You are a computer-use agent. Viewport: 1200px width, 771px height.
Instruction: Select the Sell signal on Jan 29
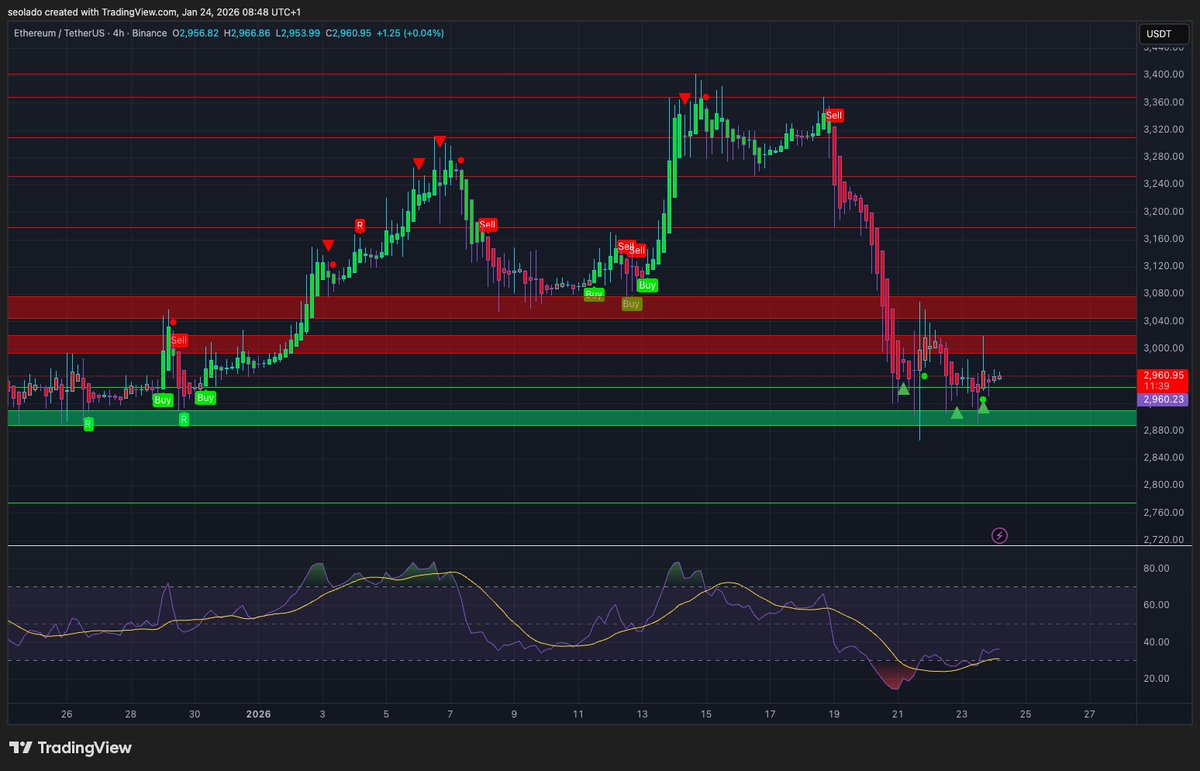pos(179,340)
